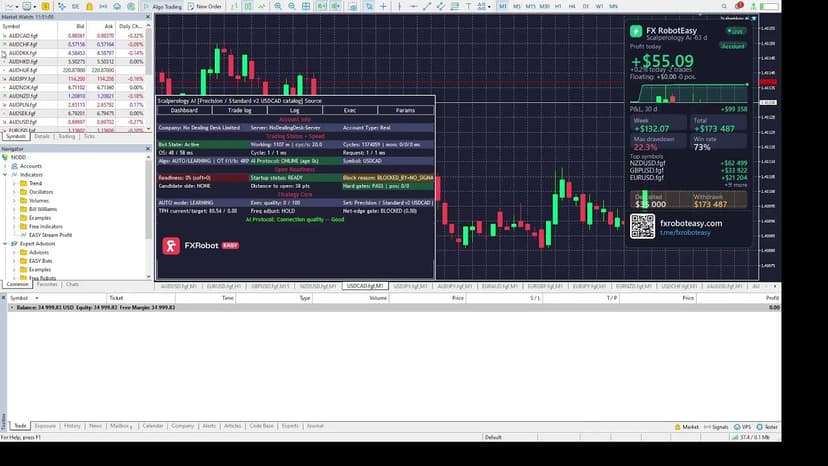Switch to the USDCAD.fgf,M1 chart tab
The height and width of the screenshot is (466, 828).
click(x=365, y=286)
